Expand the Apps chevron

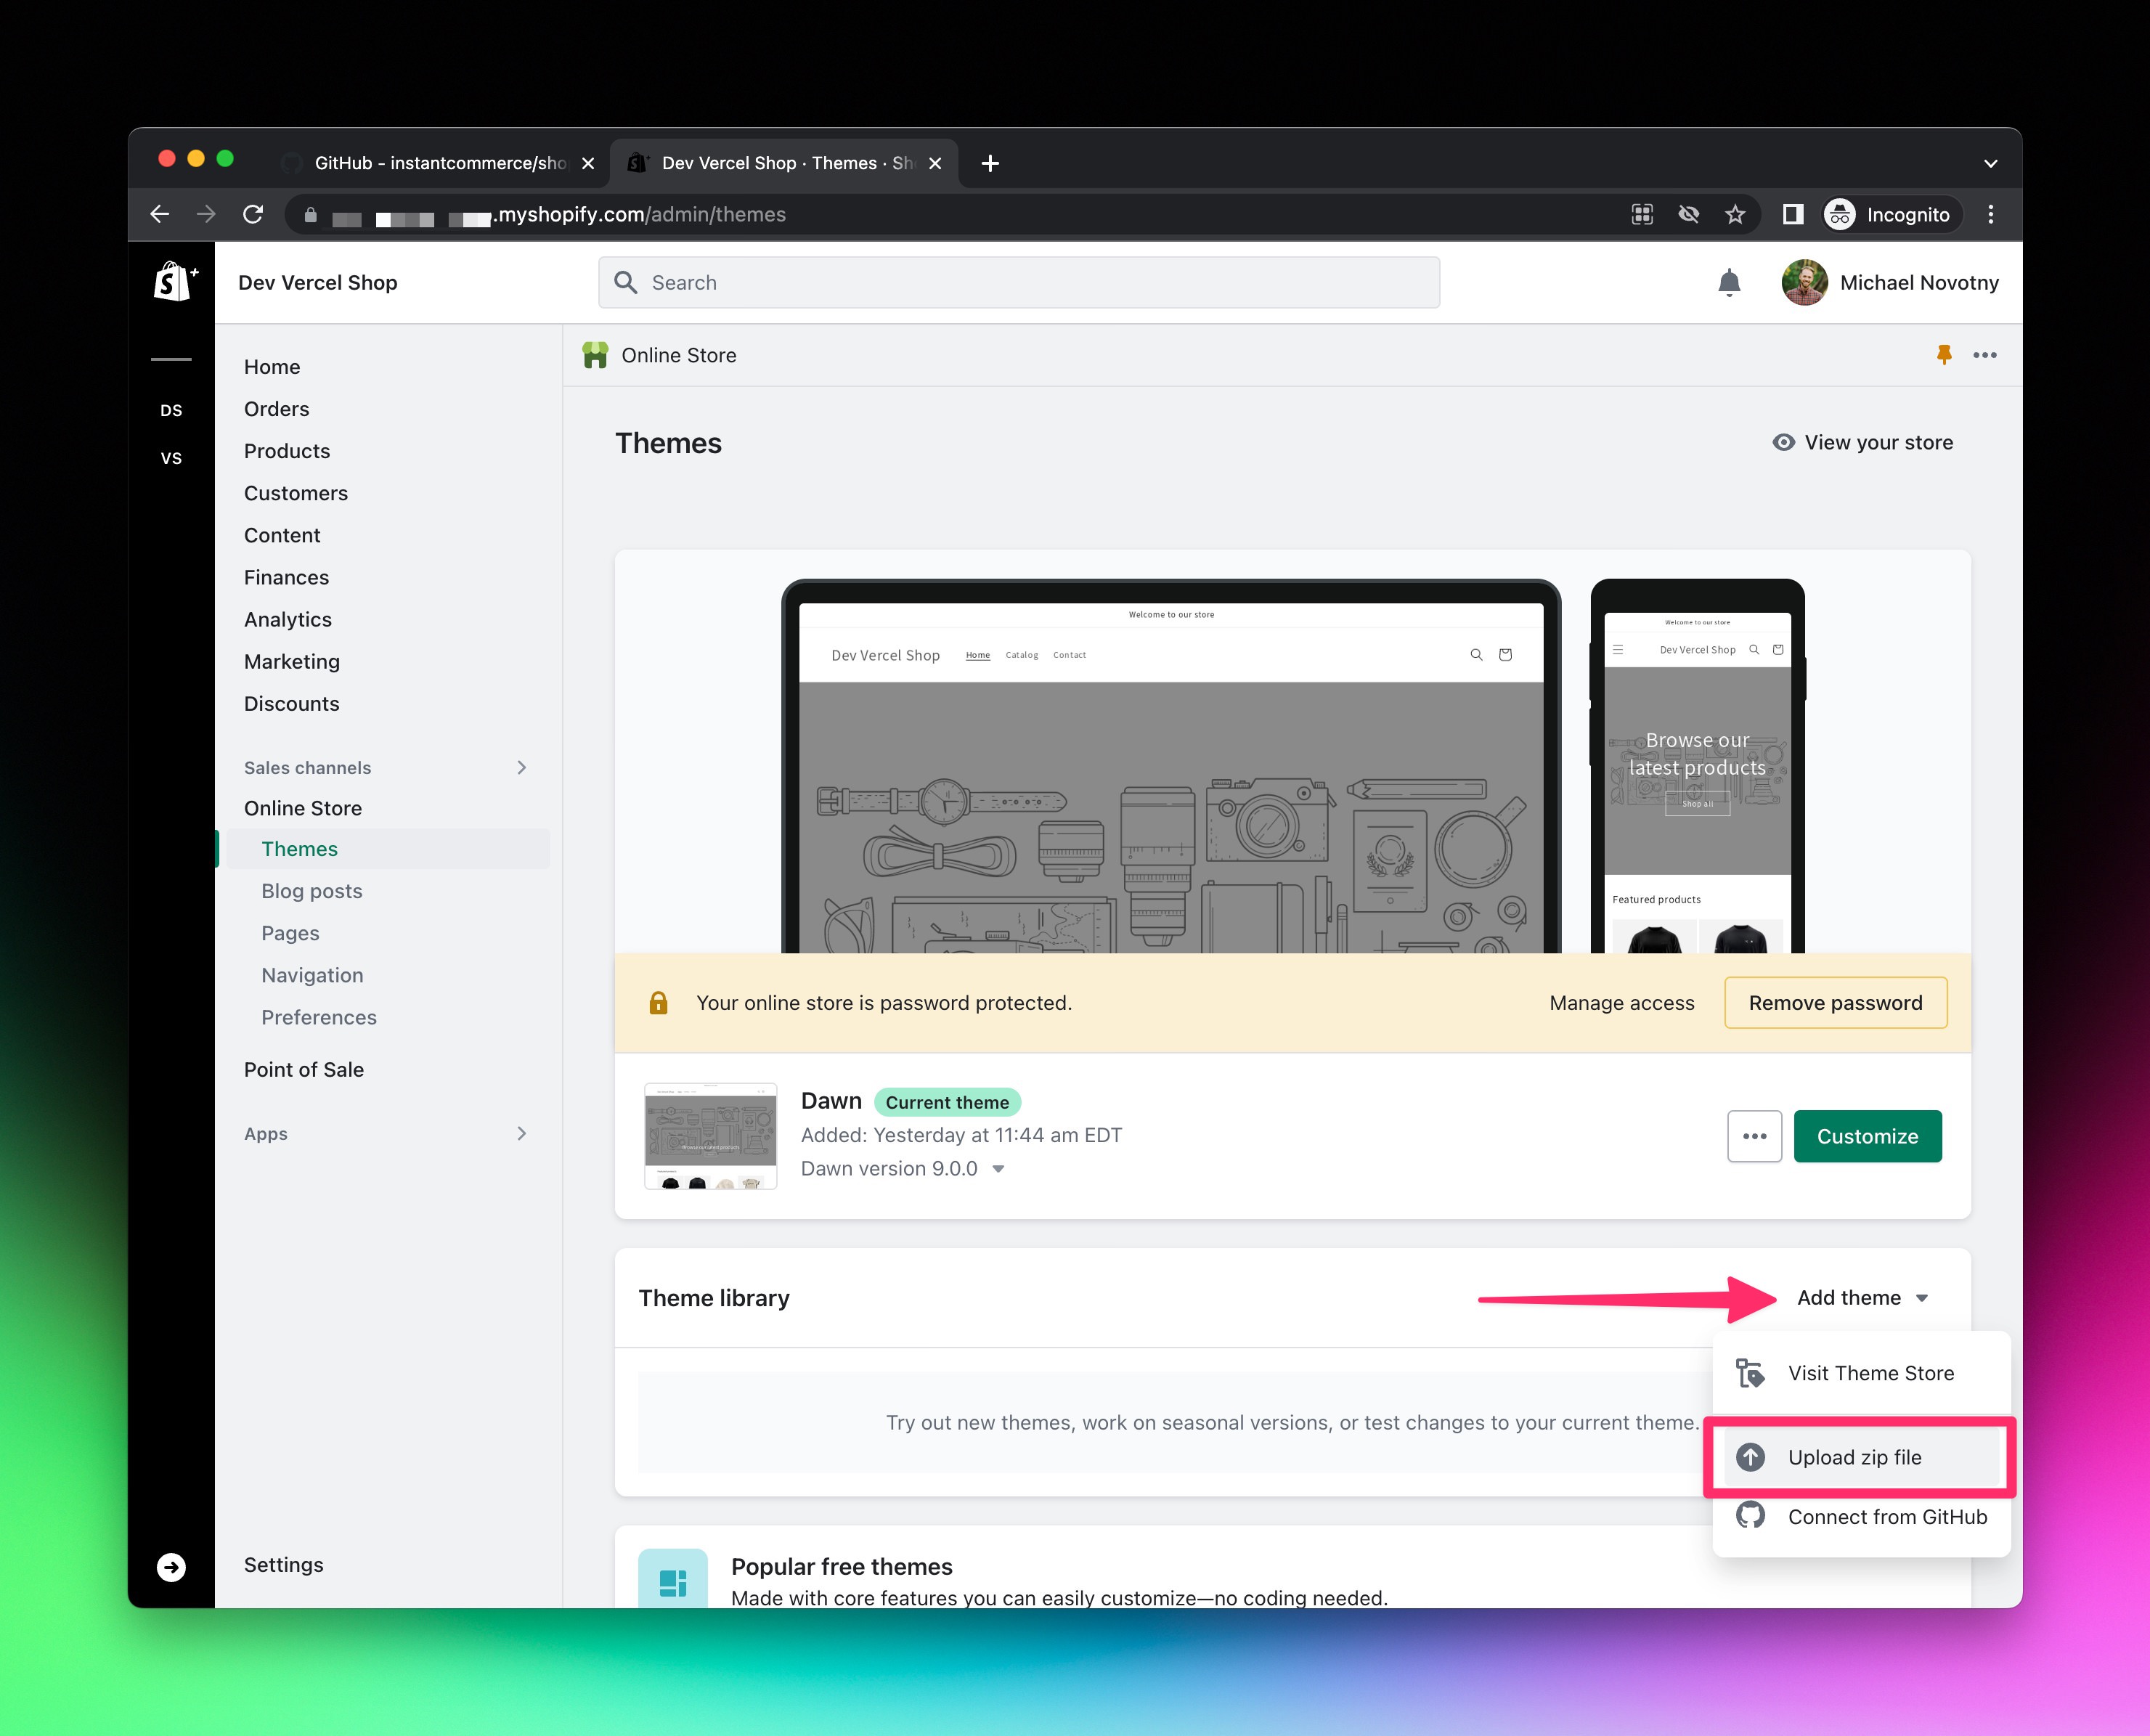coord(522,1133)
